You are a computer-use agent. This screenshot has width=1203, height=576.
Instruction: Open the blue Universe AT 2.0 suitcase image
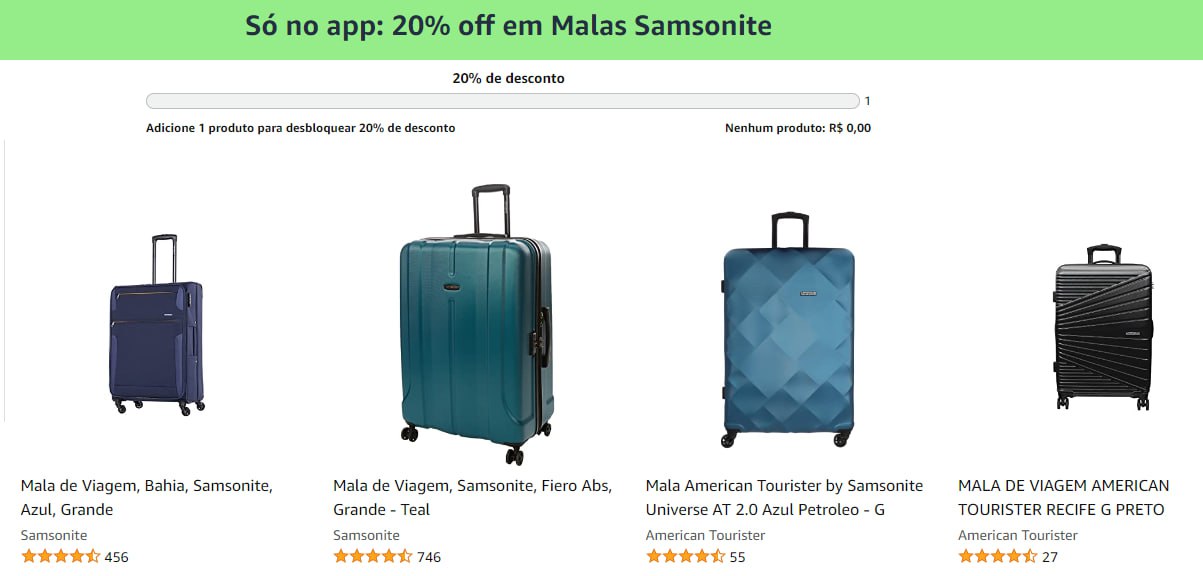point(789,329)
